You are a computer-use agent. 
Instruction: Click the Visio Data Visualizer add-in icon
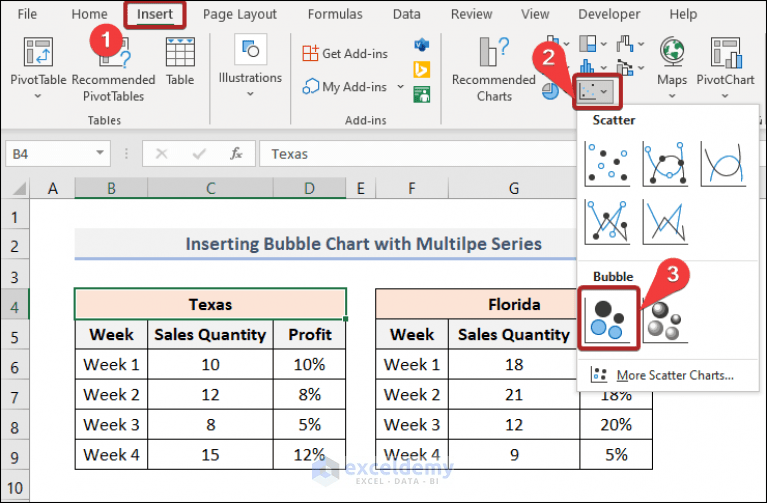point(422,46)
